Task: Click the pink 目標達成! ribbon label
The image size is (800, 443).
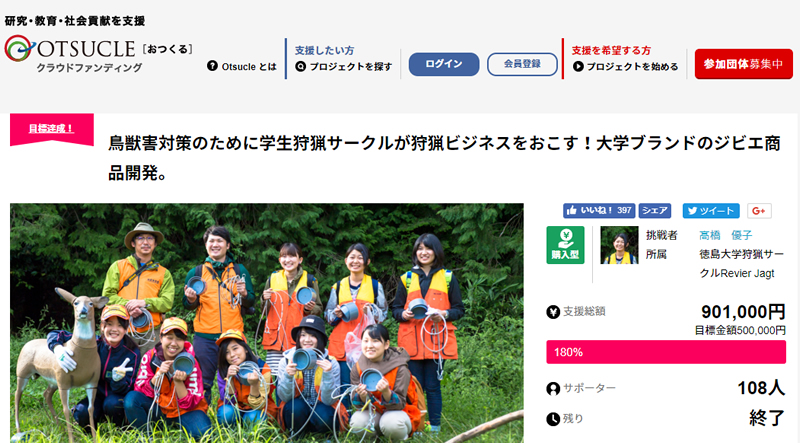Action: point(52,129)
